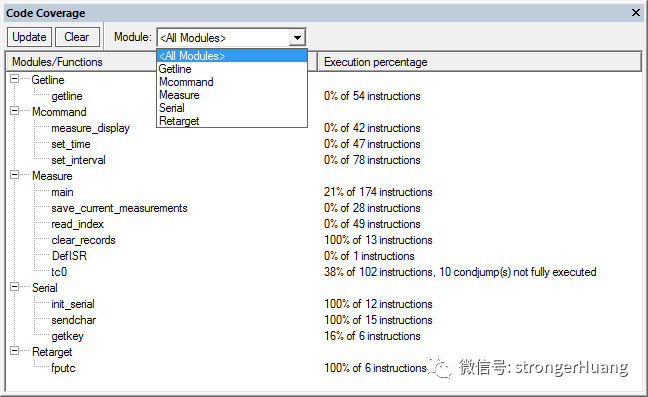Collapse the Retarget module node
This screenshot has height=397, width=648.
14,351
